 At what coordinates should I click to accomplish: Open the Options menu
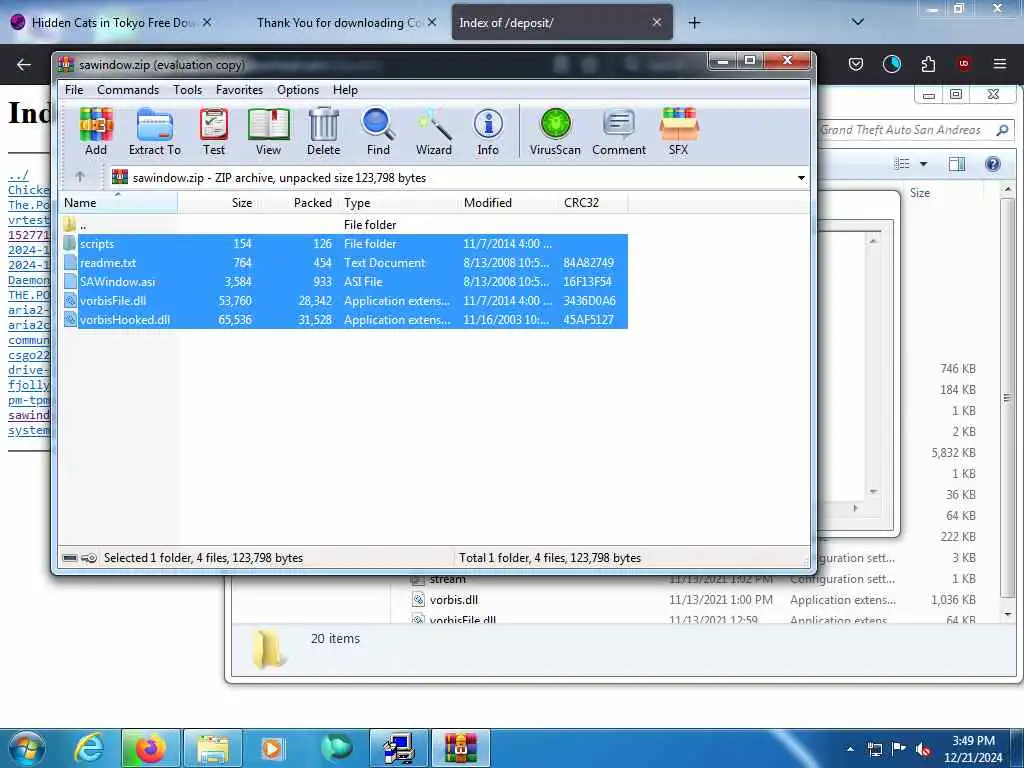pos(298,89)
